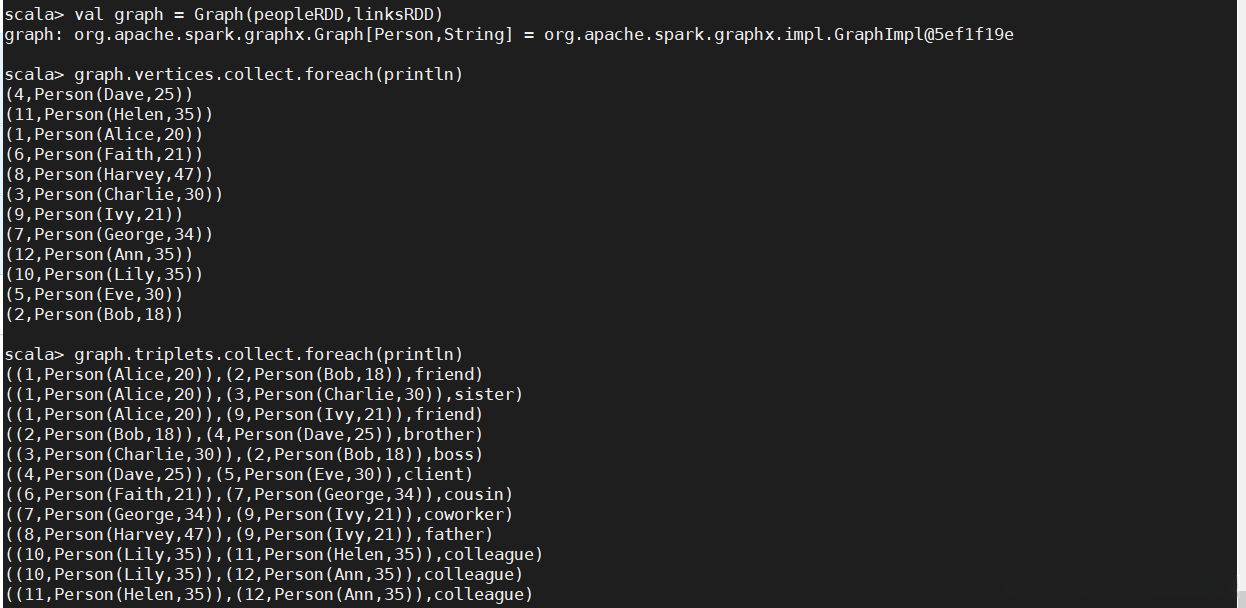Click the Alice vertex line with id 1
Viewport: 1246px width, 608px height.
[x=104, y=134]
